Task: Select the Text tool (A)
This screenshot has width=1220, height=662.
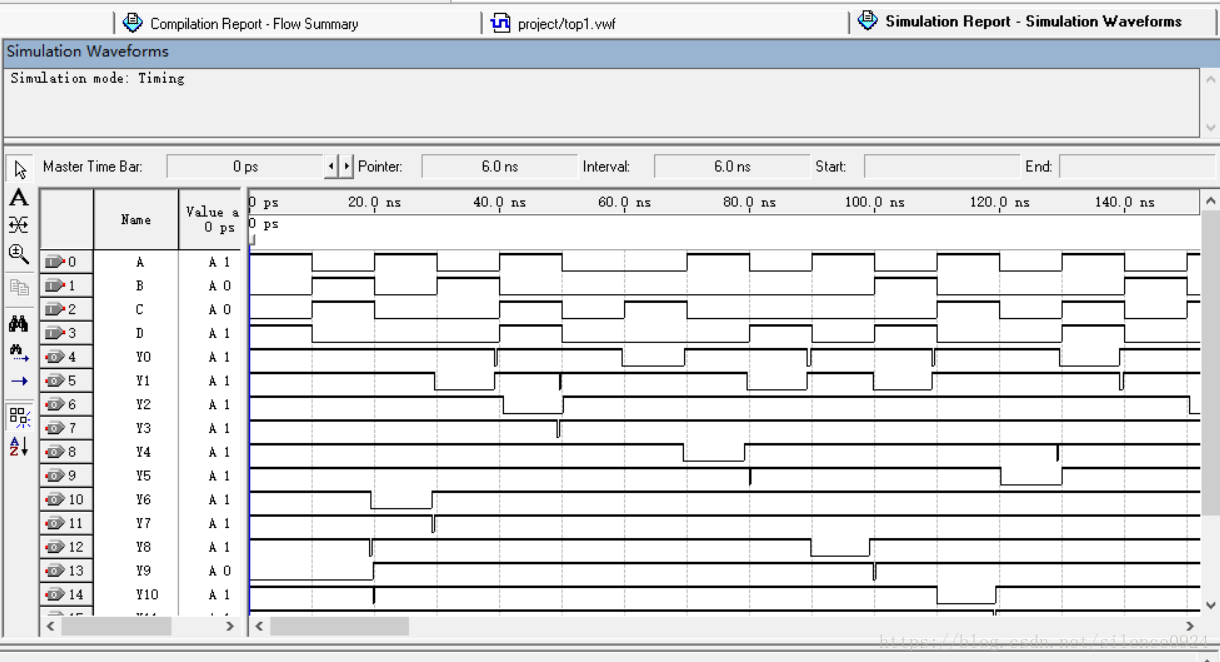Action: coord(19,198)
